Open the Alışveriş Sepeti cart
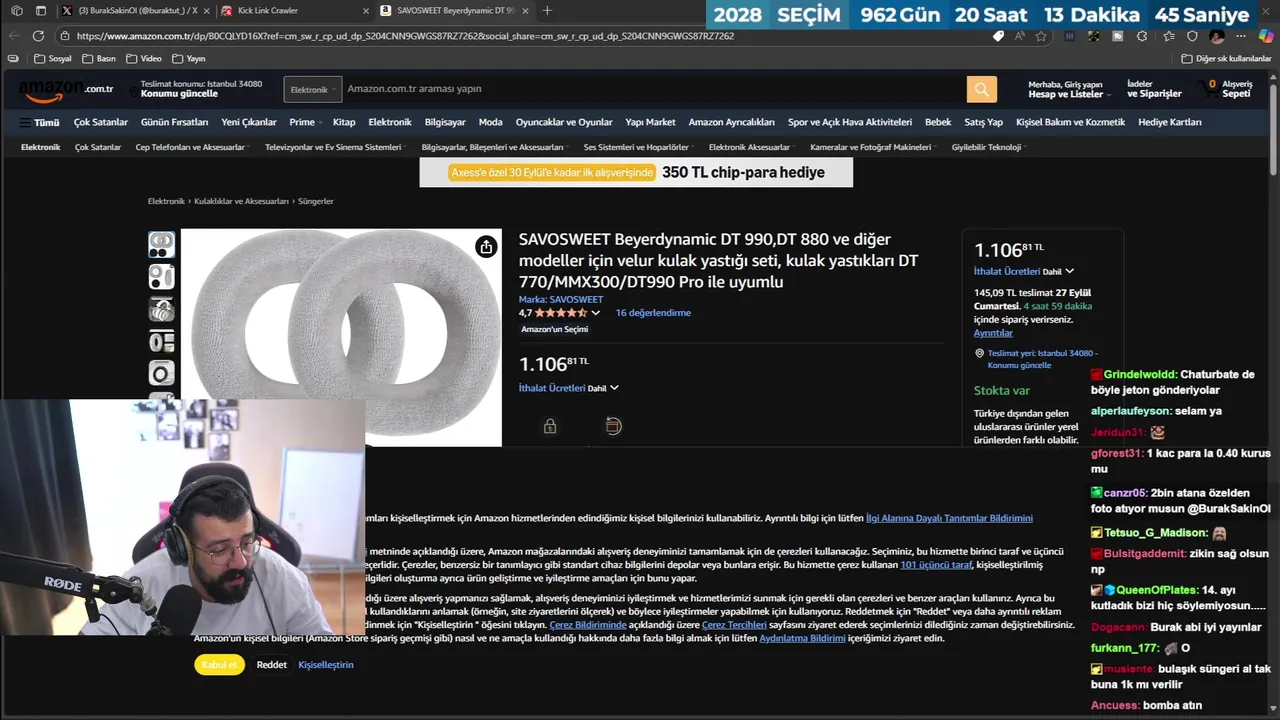Image resolution: width=1280 pixels, height=720 pixels. click(1226, 89)
